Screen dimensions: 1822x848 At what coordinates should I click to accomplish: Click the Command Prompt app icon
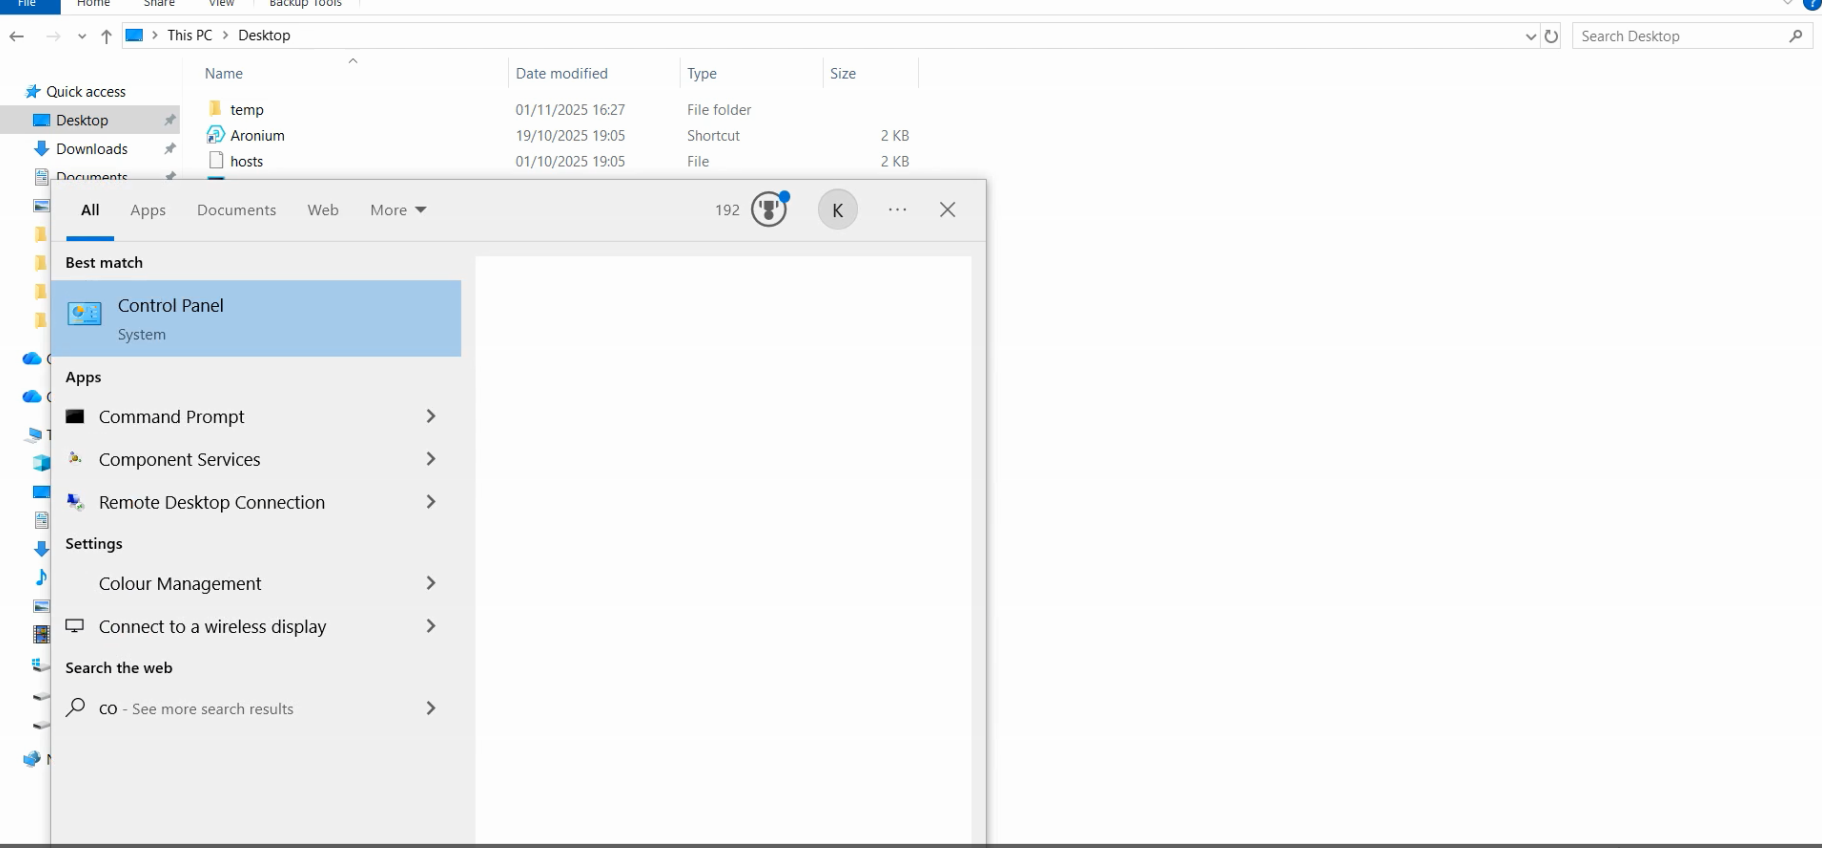[75, 417]
